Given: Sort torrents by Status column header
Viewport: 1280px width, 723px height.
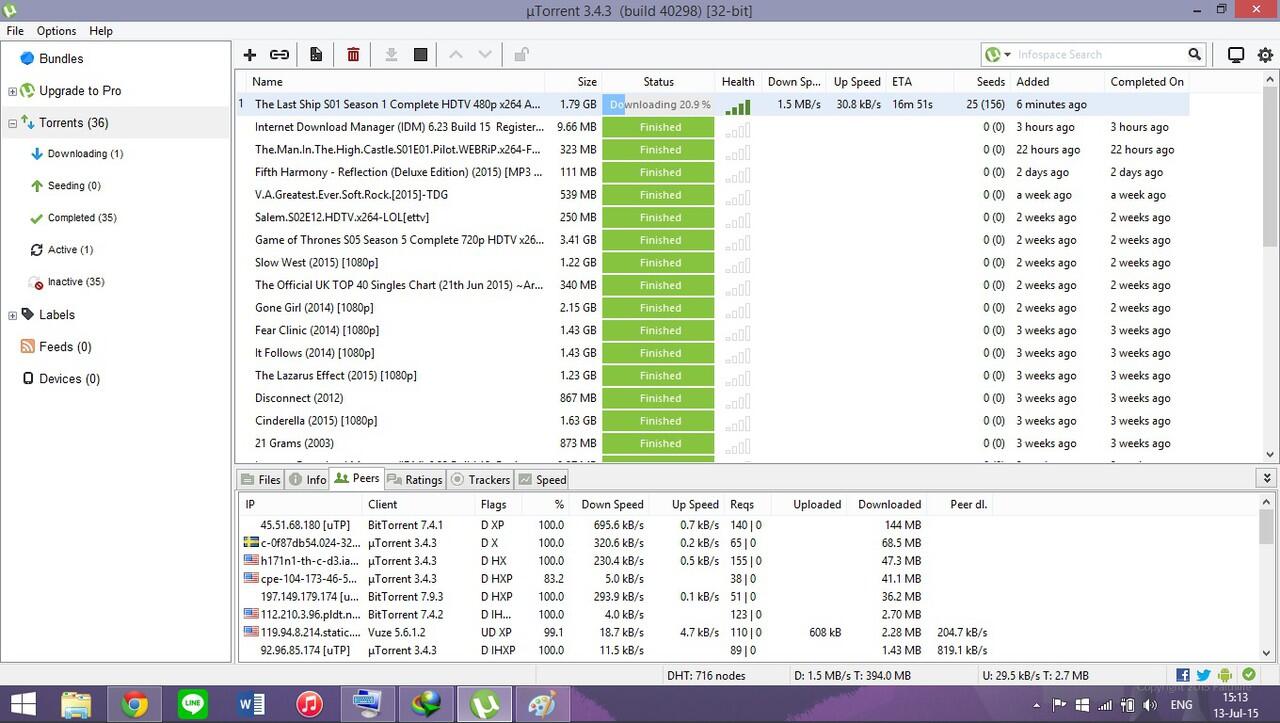Looking at the screenshot, I should (x=659, y=82).
